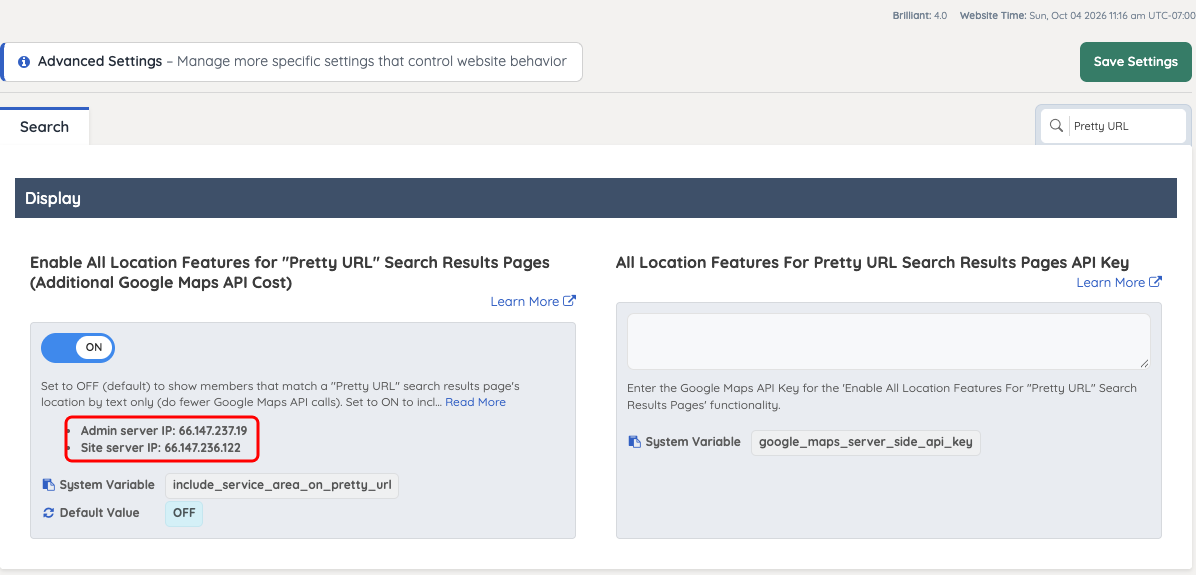Click the Display section header
This screenshot has width=1196, height=575.
[596, 198]
